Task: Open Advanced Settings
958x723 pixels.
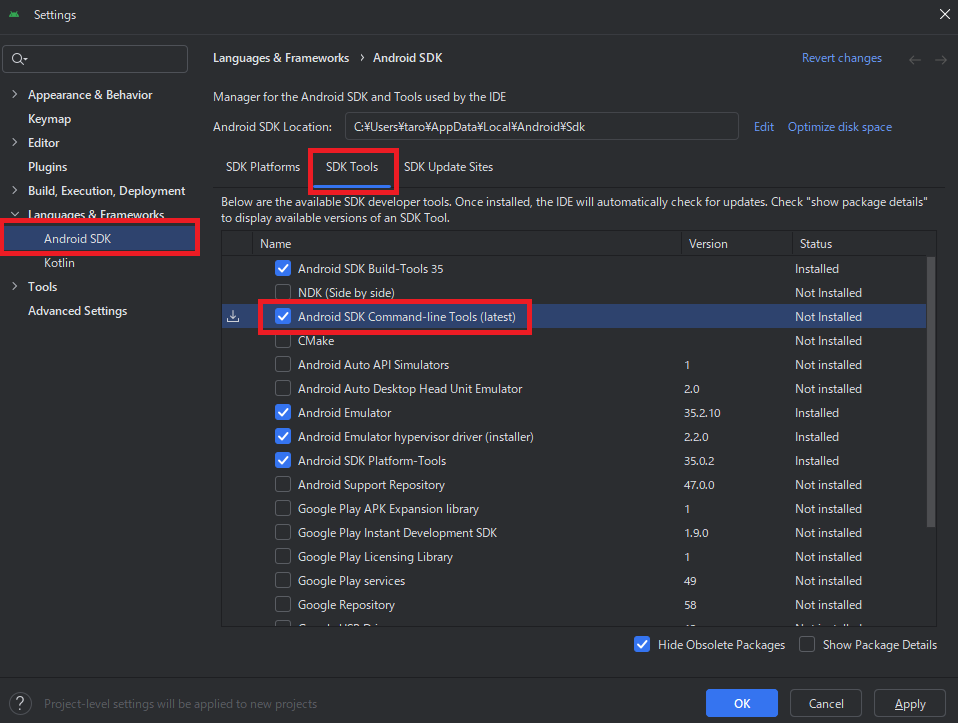Action: click(78, 310)
